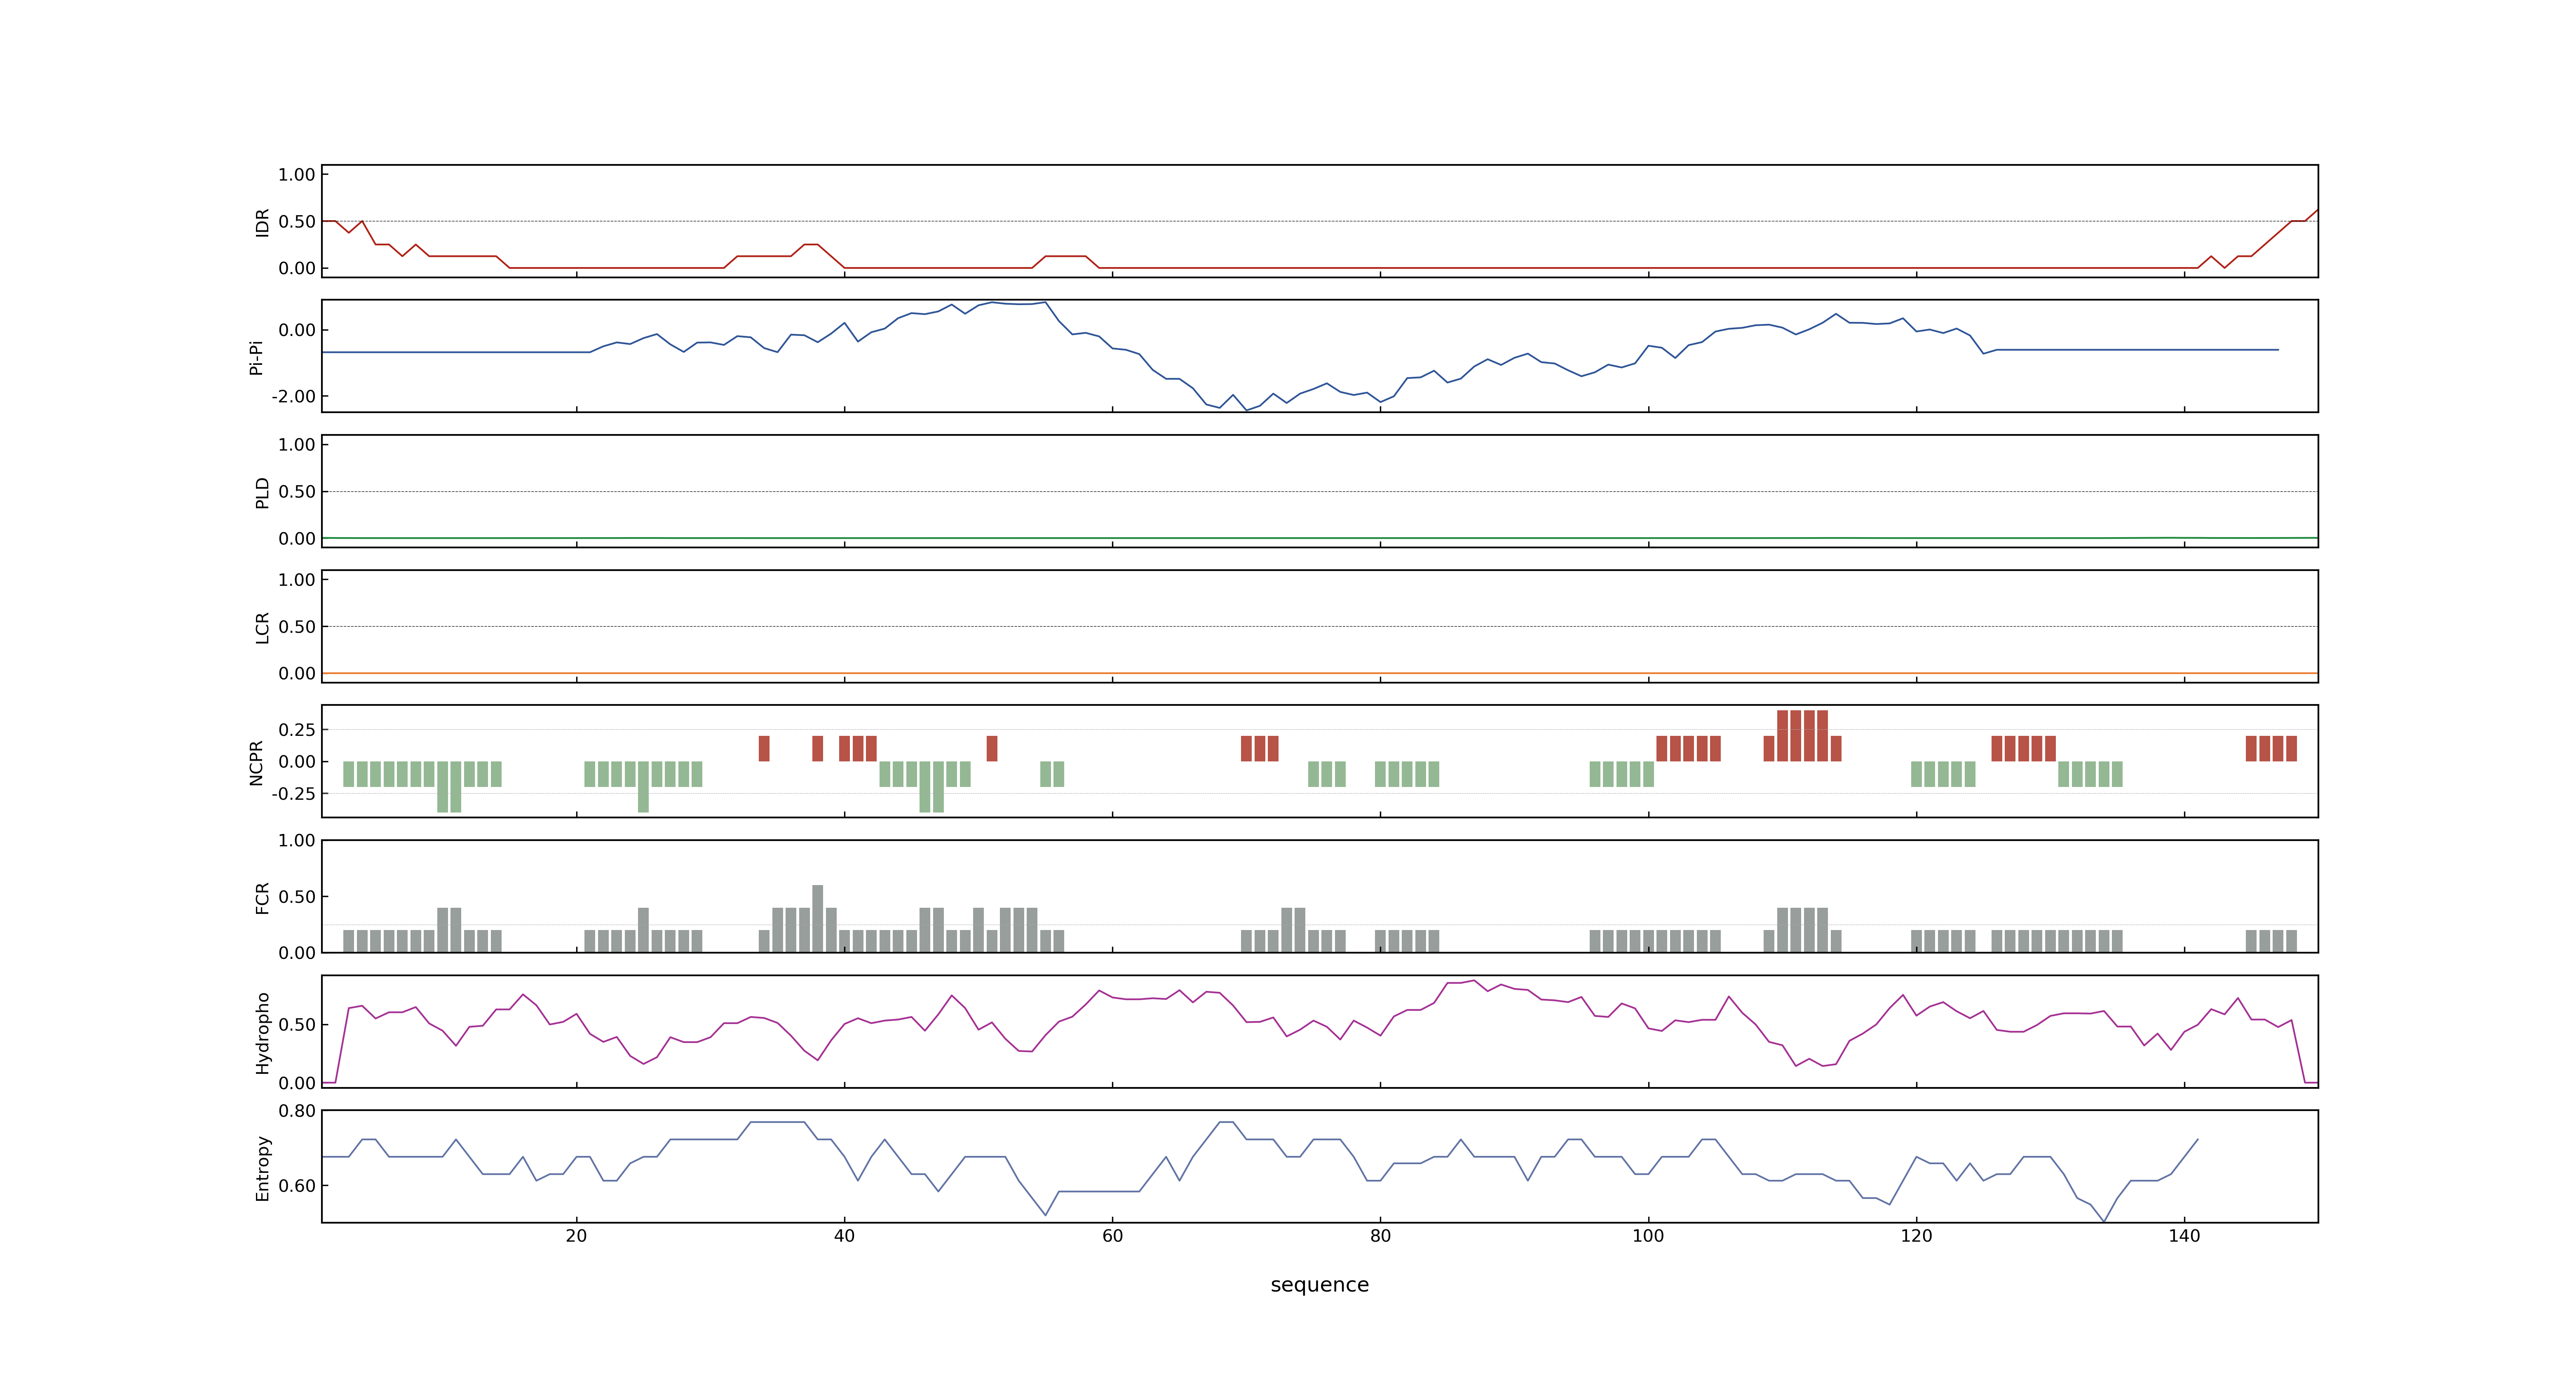The image size is (2576, 1374).
Task: Click the 0.50 tick in PLD panel
Action: click(x=297, y=492)
